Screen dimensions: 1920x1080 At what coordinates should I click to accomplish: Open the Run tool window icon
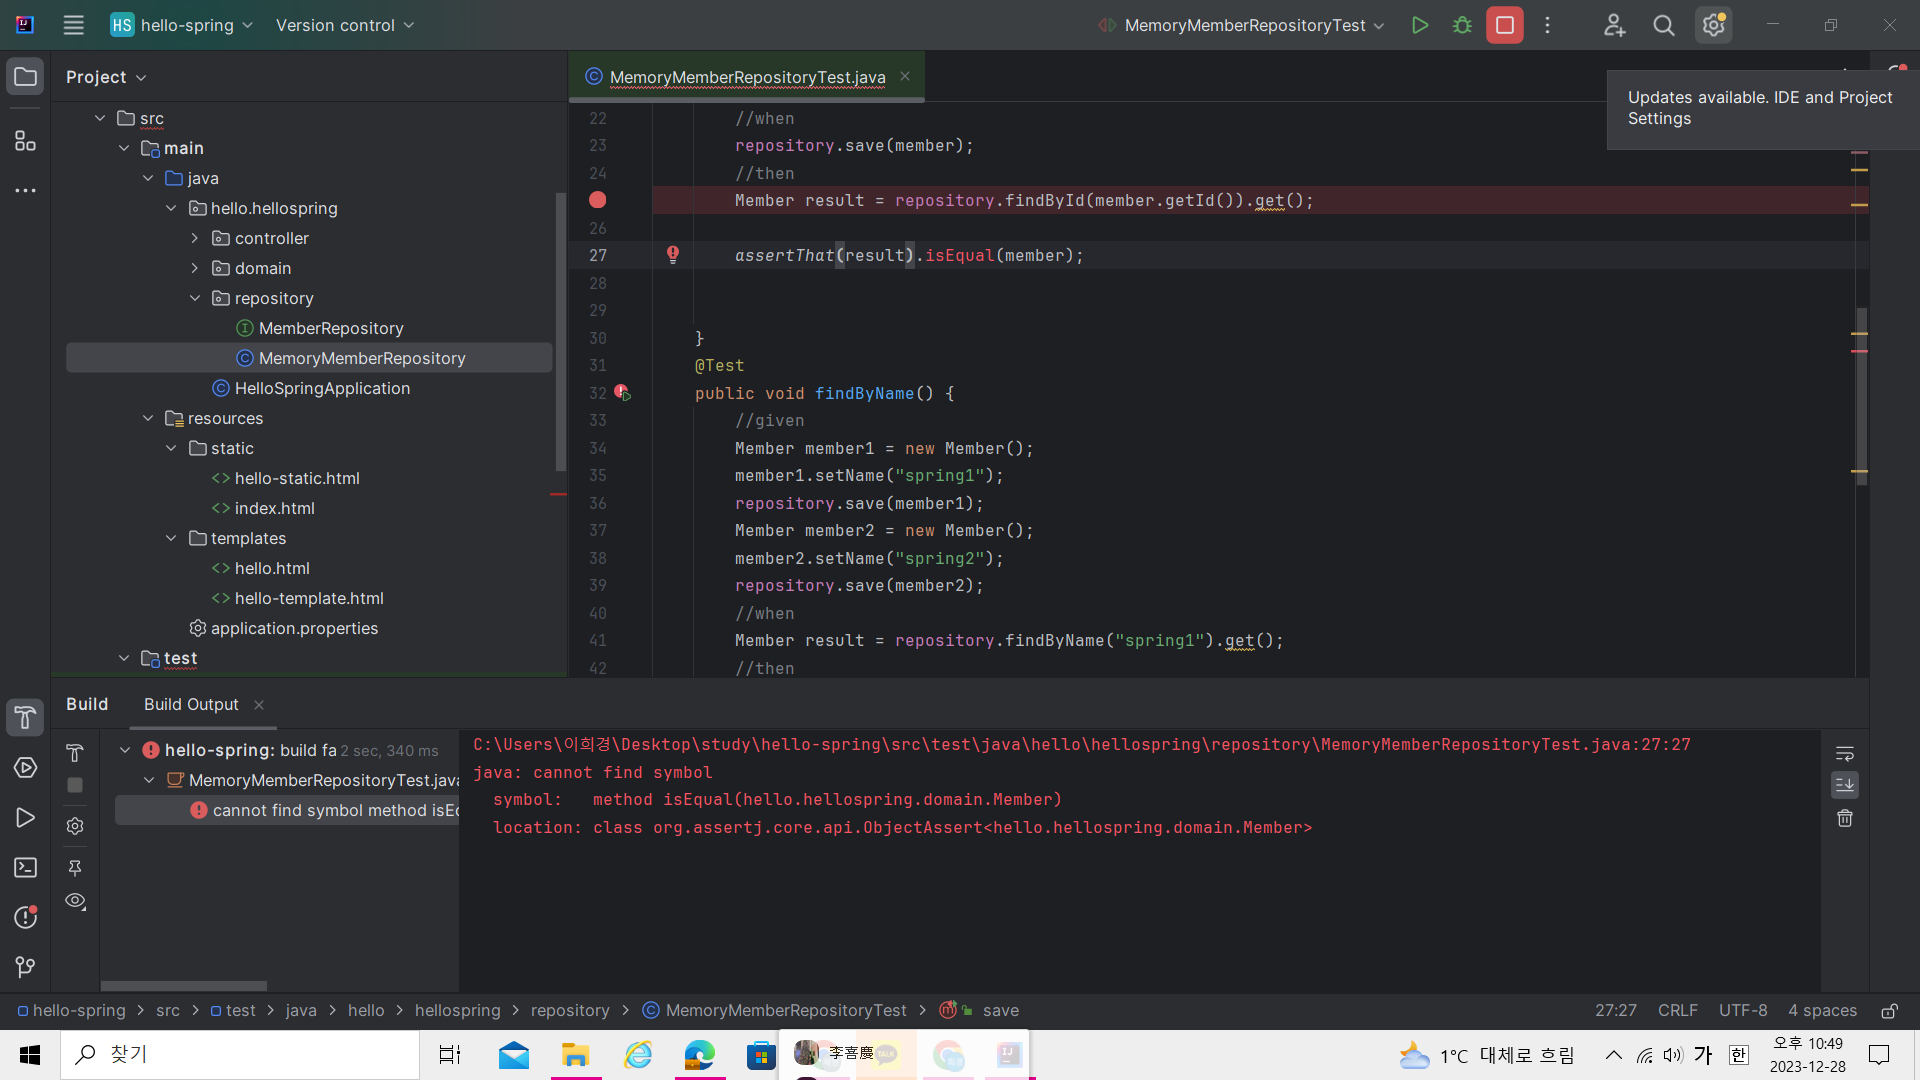25,818
